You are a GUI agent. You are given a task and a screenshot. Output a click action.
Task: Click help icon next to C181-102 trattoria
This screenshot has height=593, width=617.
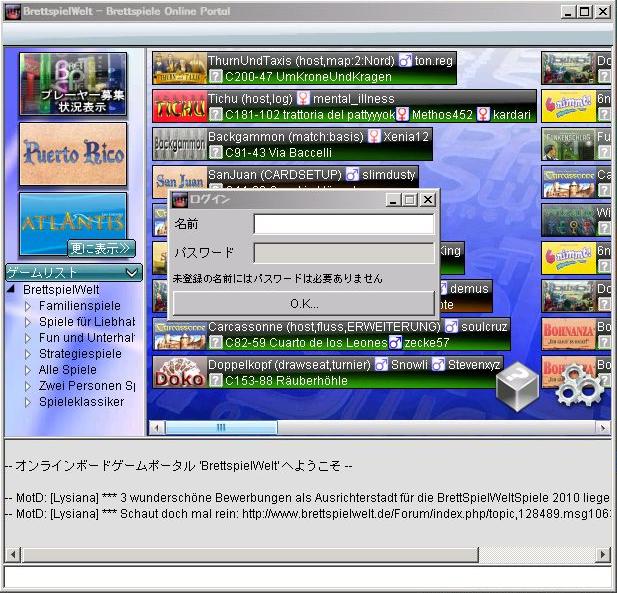coord(215,114)
